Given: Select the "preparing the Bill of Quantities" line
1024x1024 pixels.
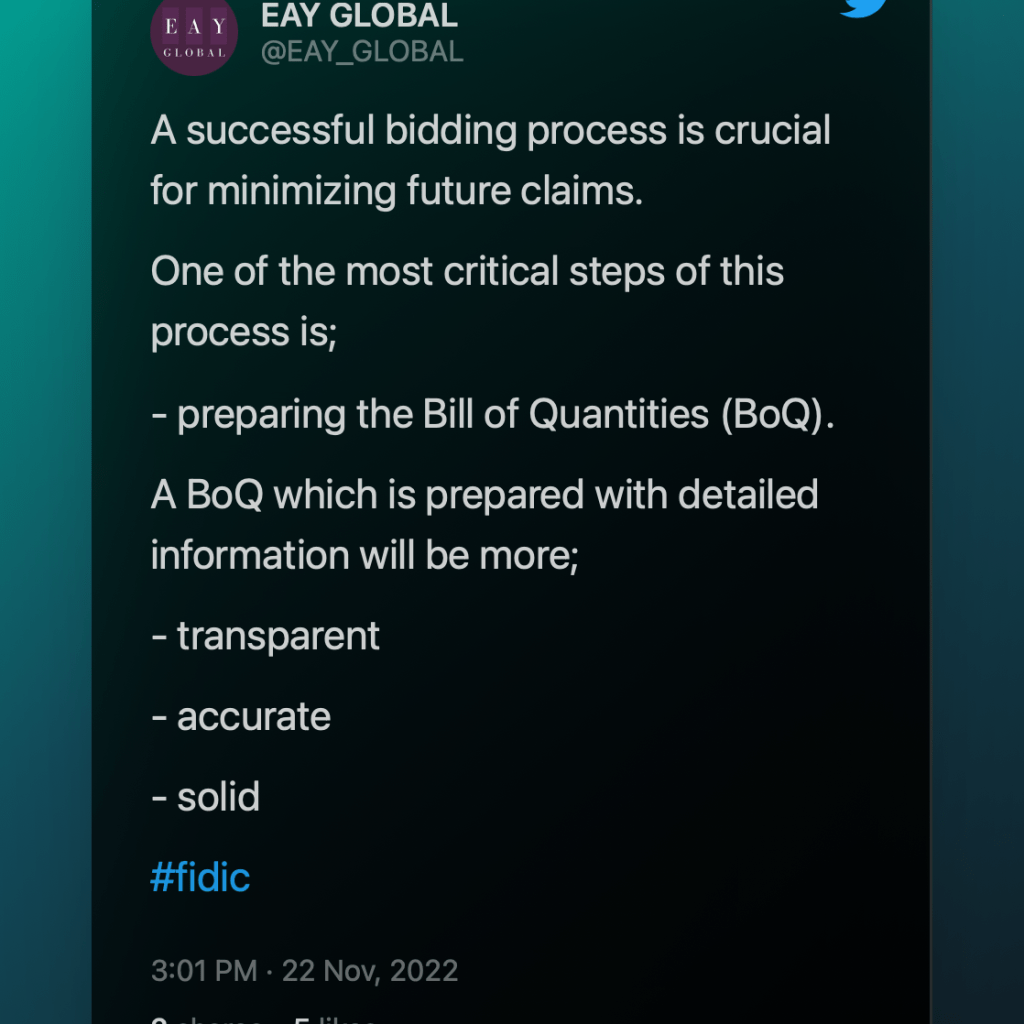Looking at the screenshot, I should pyautogui.click(x=430, y=414).
